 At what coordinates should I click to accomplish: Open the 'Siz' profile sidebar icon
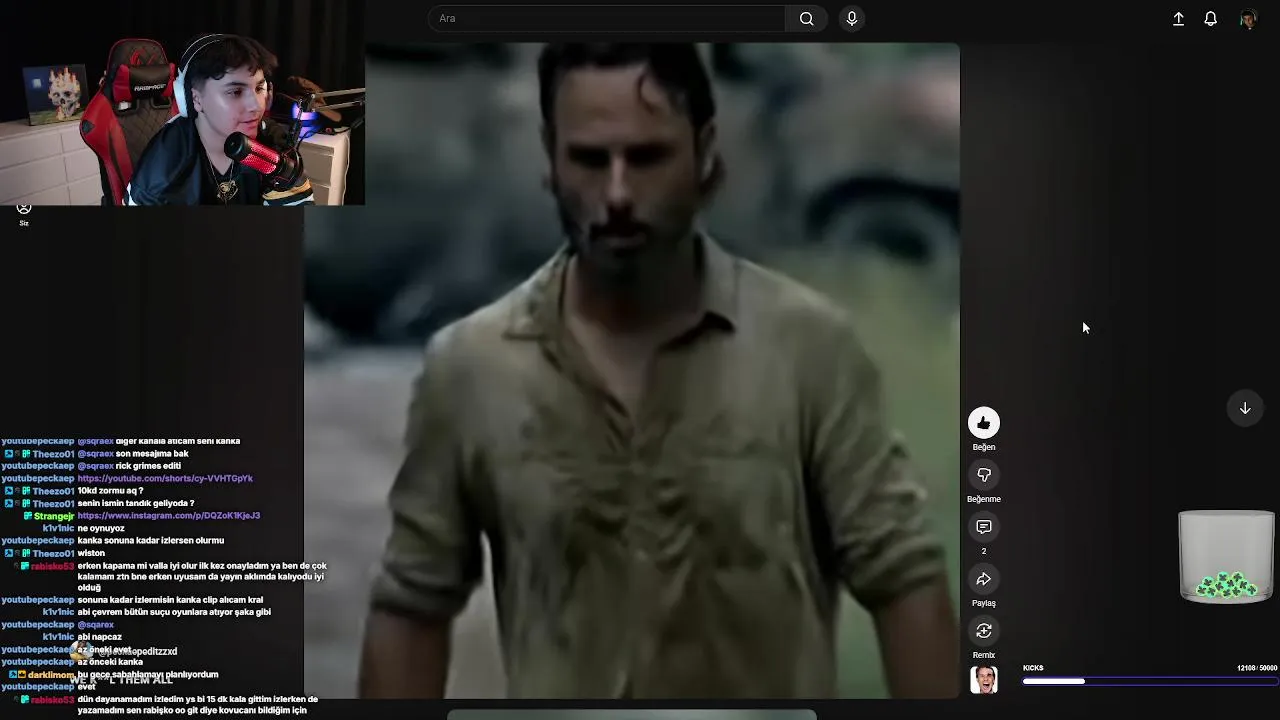[24, 213]
